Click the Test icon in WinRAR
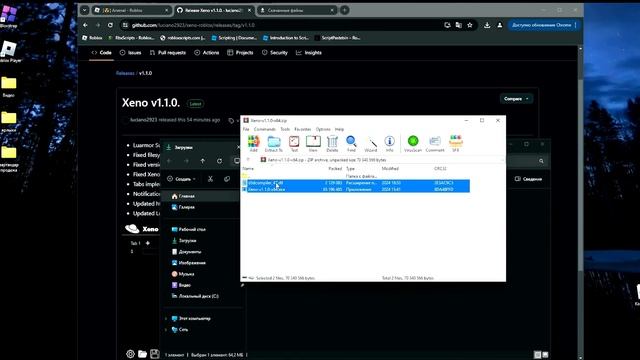 click(x=294, y=143)
